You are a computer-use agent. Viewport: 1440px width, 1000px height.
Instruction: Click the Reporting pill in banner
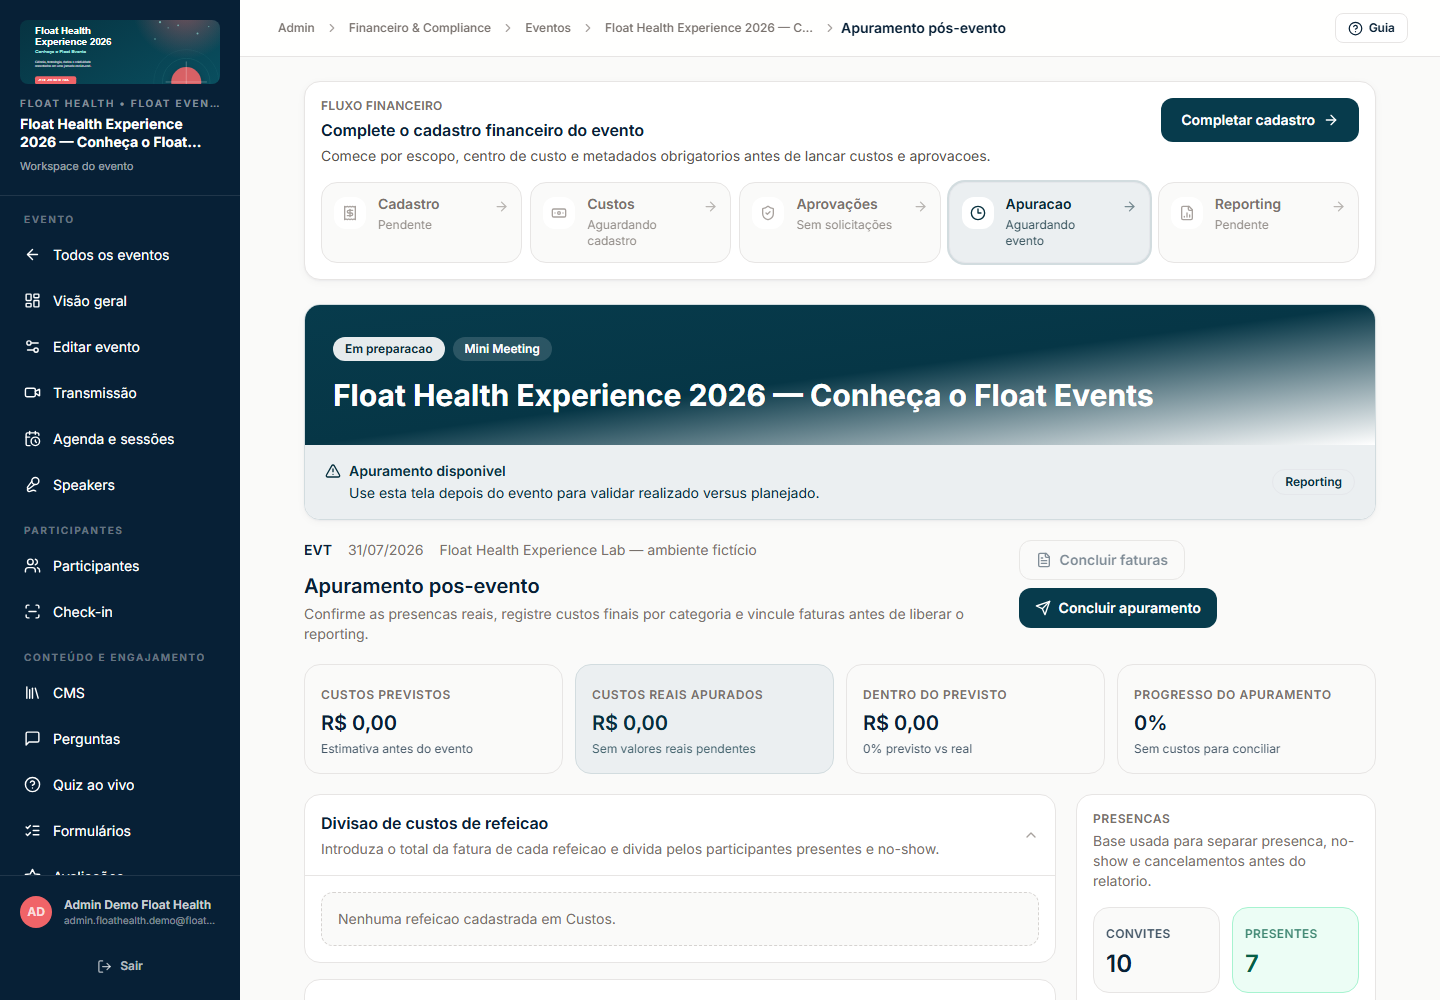[x=1313, y=482]
